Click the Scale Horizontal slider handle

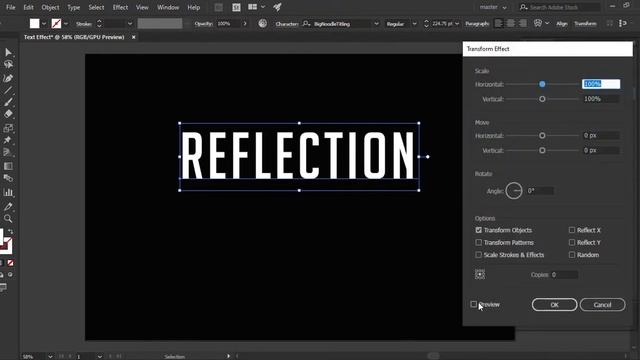tap(542, 84)
